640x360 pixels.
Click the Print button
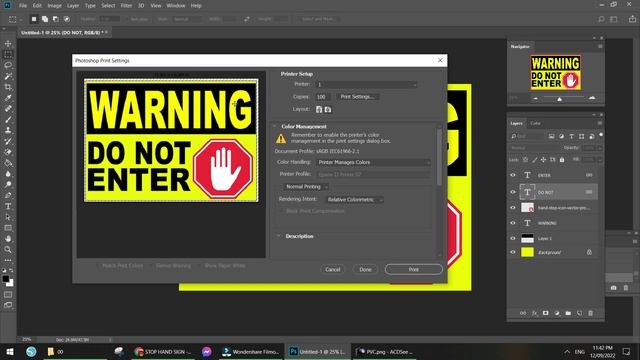coord(413,269)
